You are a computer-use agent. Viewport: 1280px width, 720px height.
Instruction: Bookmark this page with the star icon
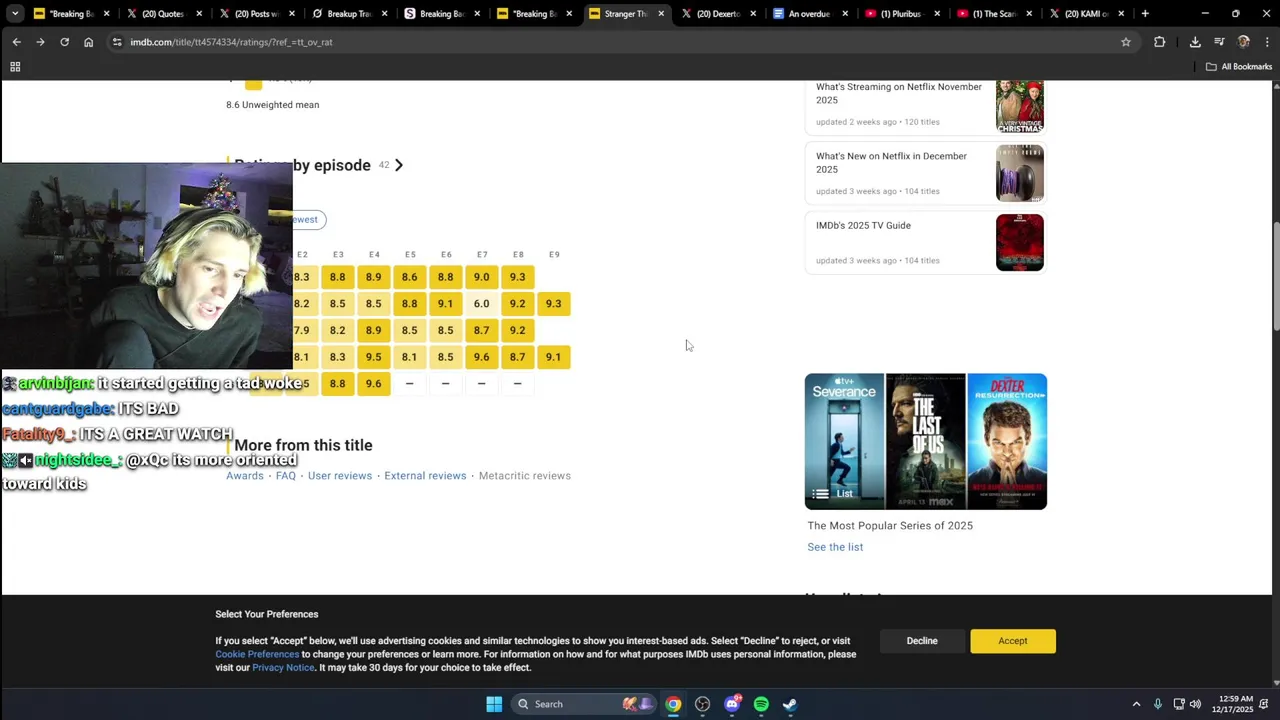[x=1125, y=42]
